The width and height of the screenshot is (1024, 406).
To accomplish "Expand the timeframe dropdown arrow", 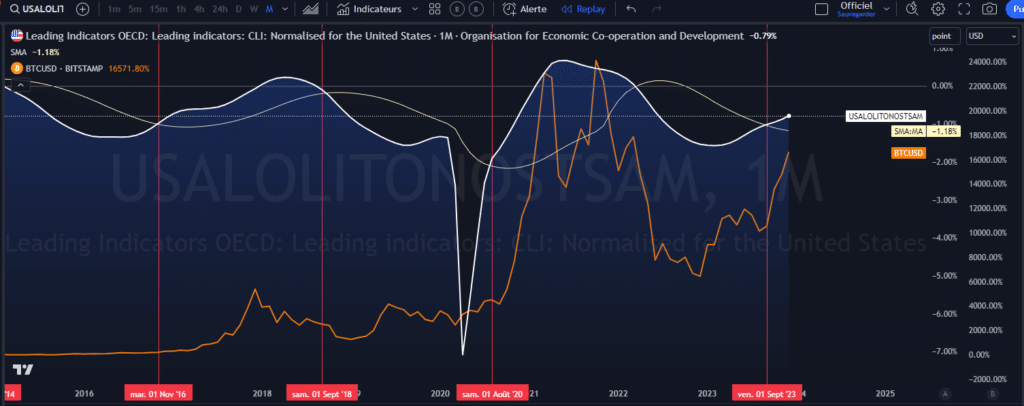I will (283, 9).
